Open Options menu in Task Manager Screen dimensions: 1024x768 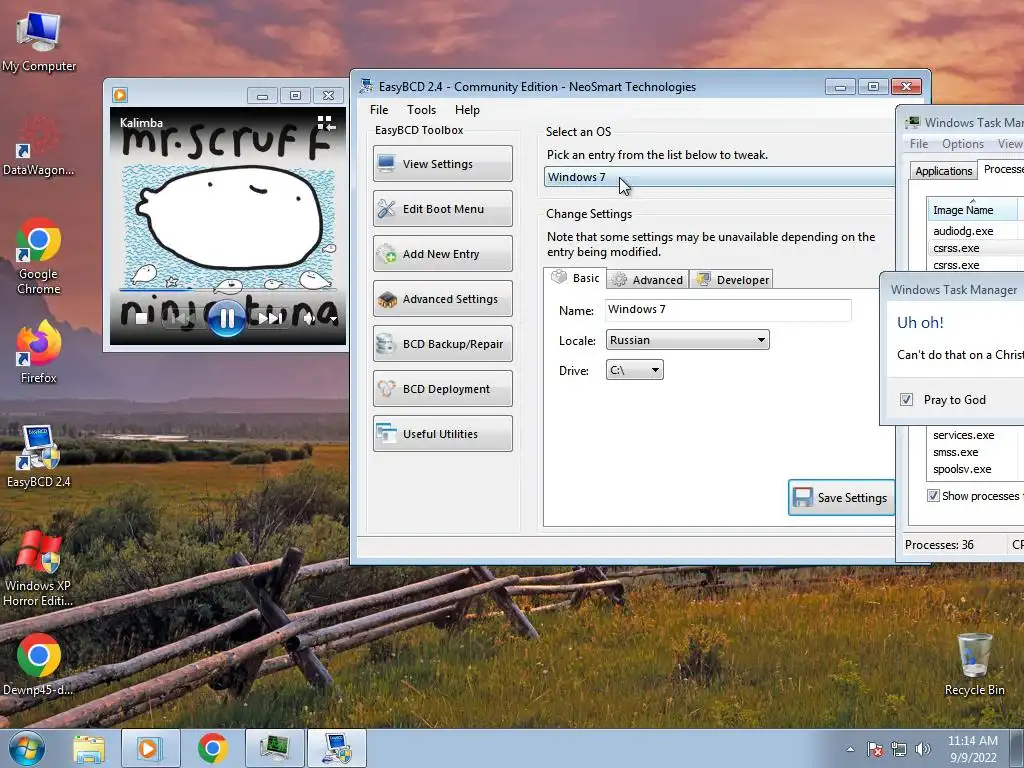(963, 144)
